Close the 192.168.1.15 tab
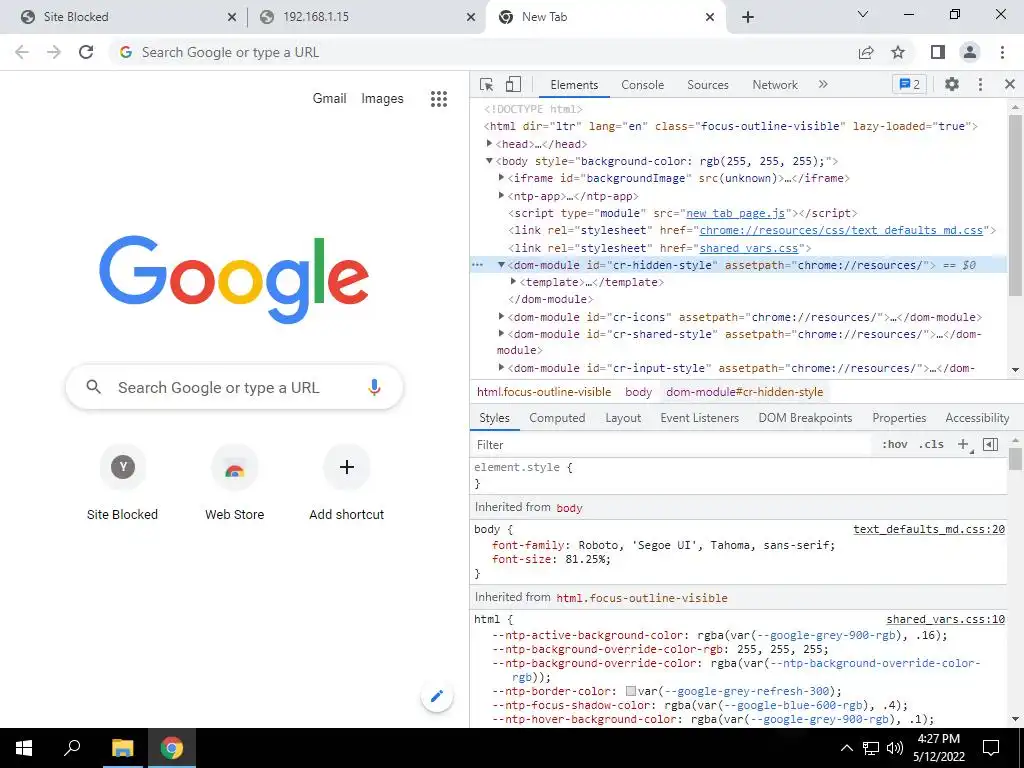Viewport: 1024px width, 768px height. coord(471,17)
